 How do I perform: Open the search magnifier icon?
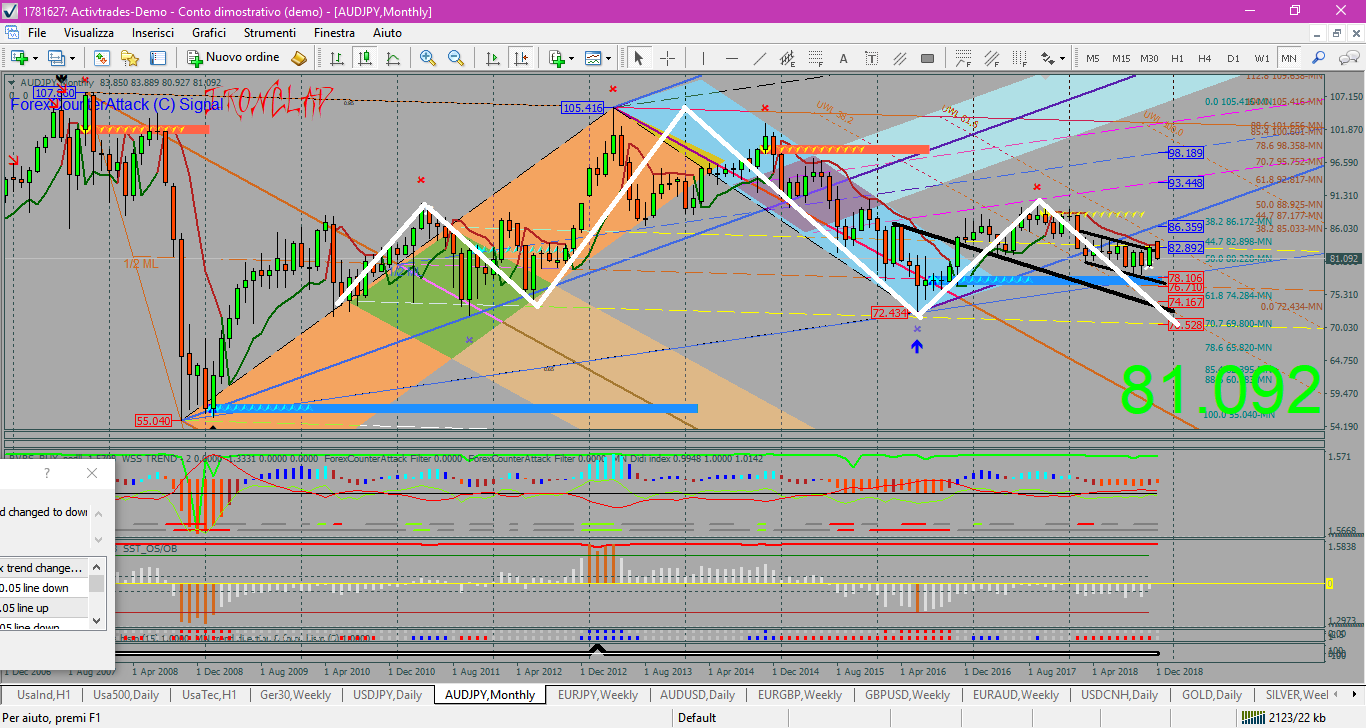point(1319,58)
